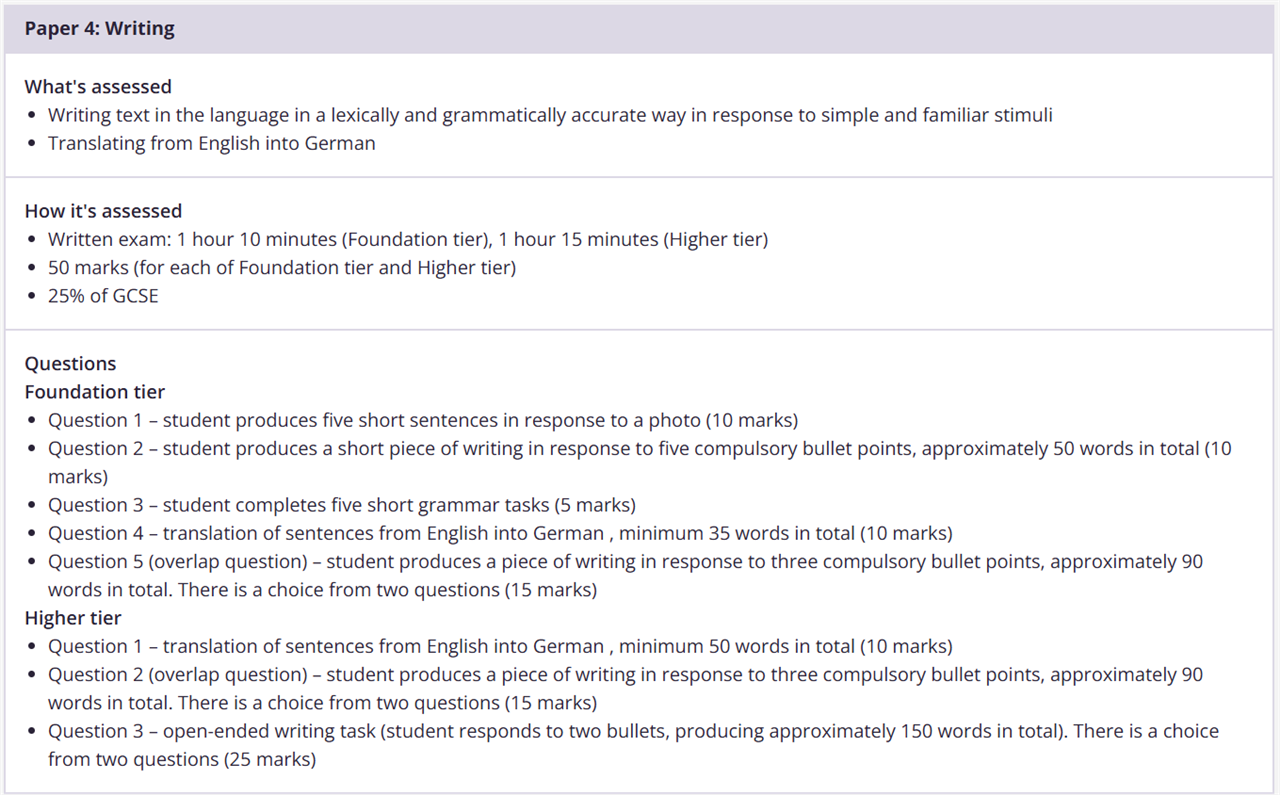The height and width of the screenshot is (795, 1280).
Task: Click Foundation Question 2 with five compulsory bullets
Action: [640, 449]
